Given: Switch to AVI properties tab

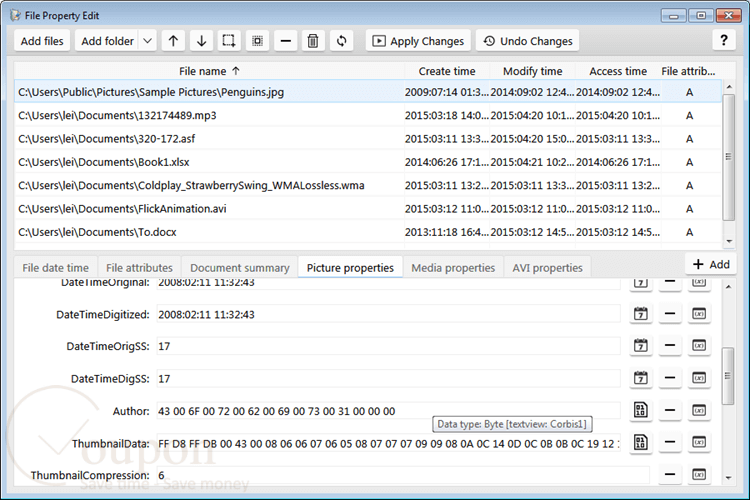Looking at the screenshot, I should click(x=548, y=267).
